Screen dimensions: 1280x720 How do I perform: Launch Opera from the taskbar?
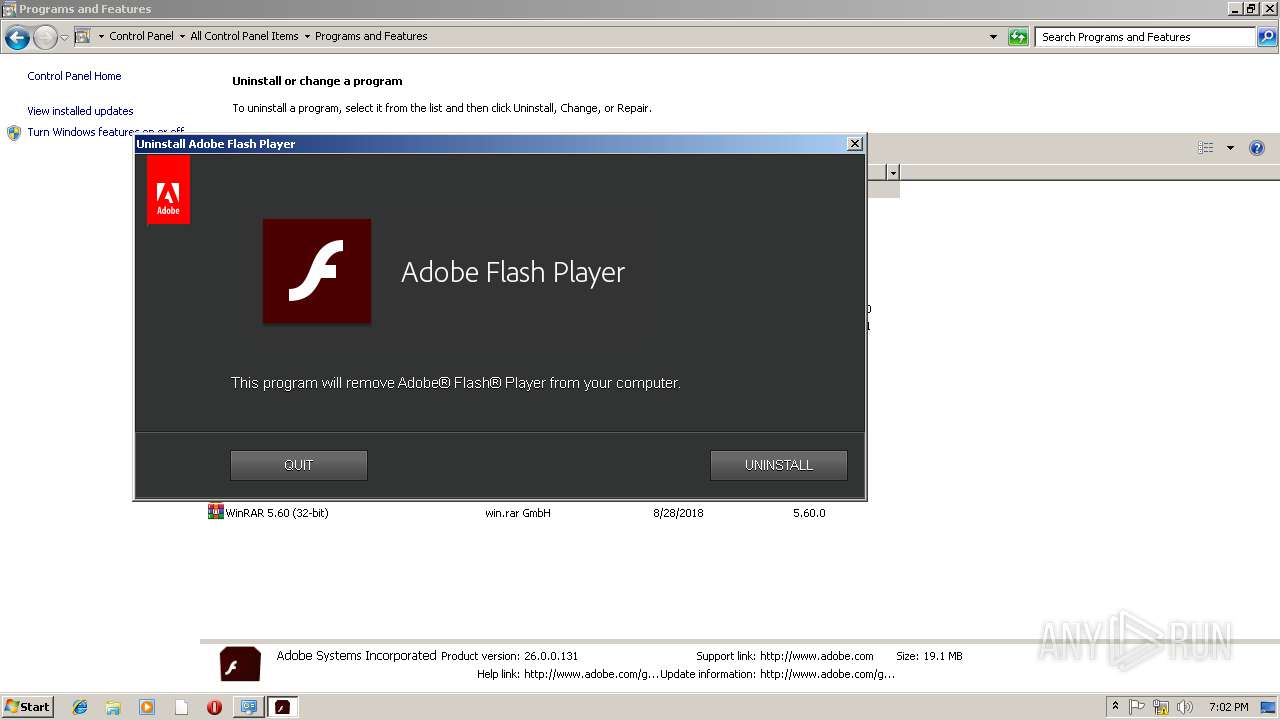click(214, 707)
